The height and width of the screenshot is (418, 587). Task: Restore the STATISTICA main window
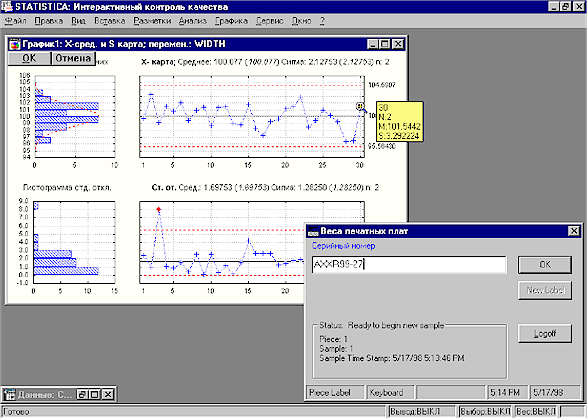pos(566,6)
